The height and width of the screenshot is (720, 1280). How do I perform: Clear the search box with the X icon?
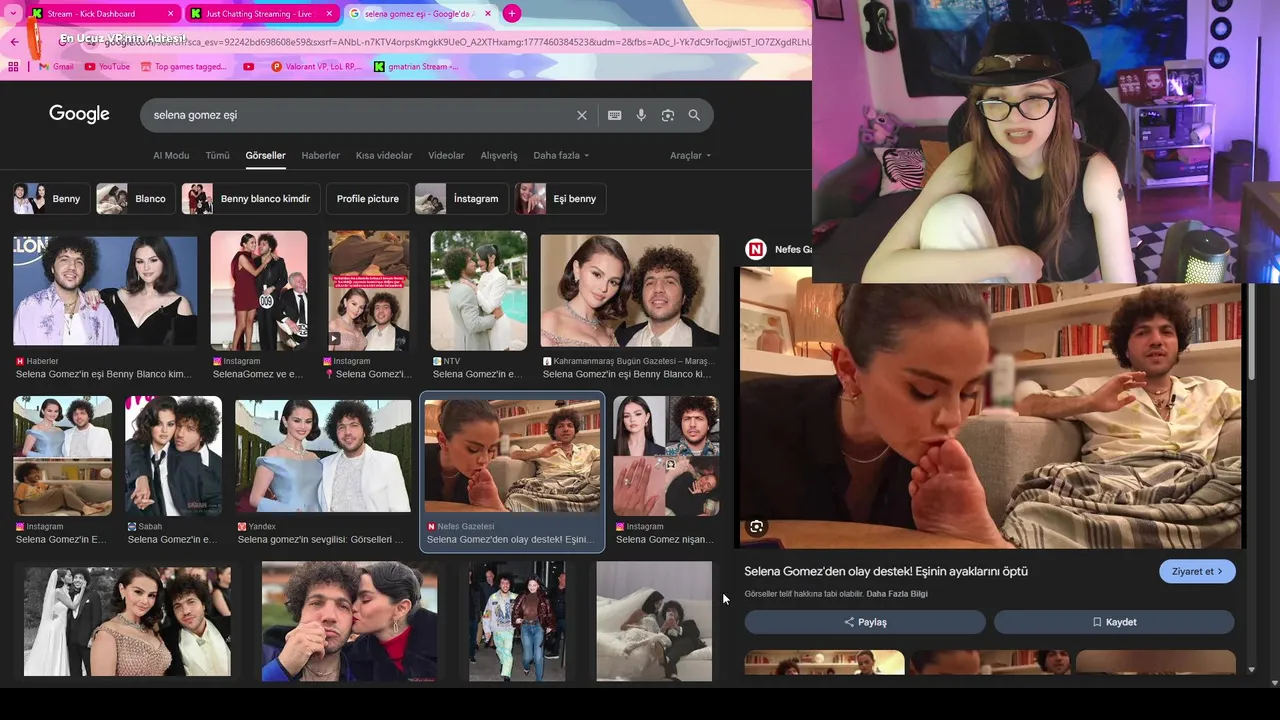click(x=582, y=115)
